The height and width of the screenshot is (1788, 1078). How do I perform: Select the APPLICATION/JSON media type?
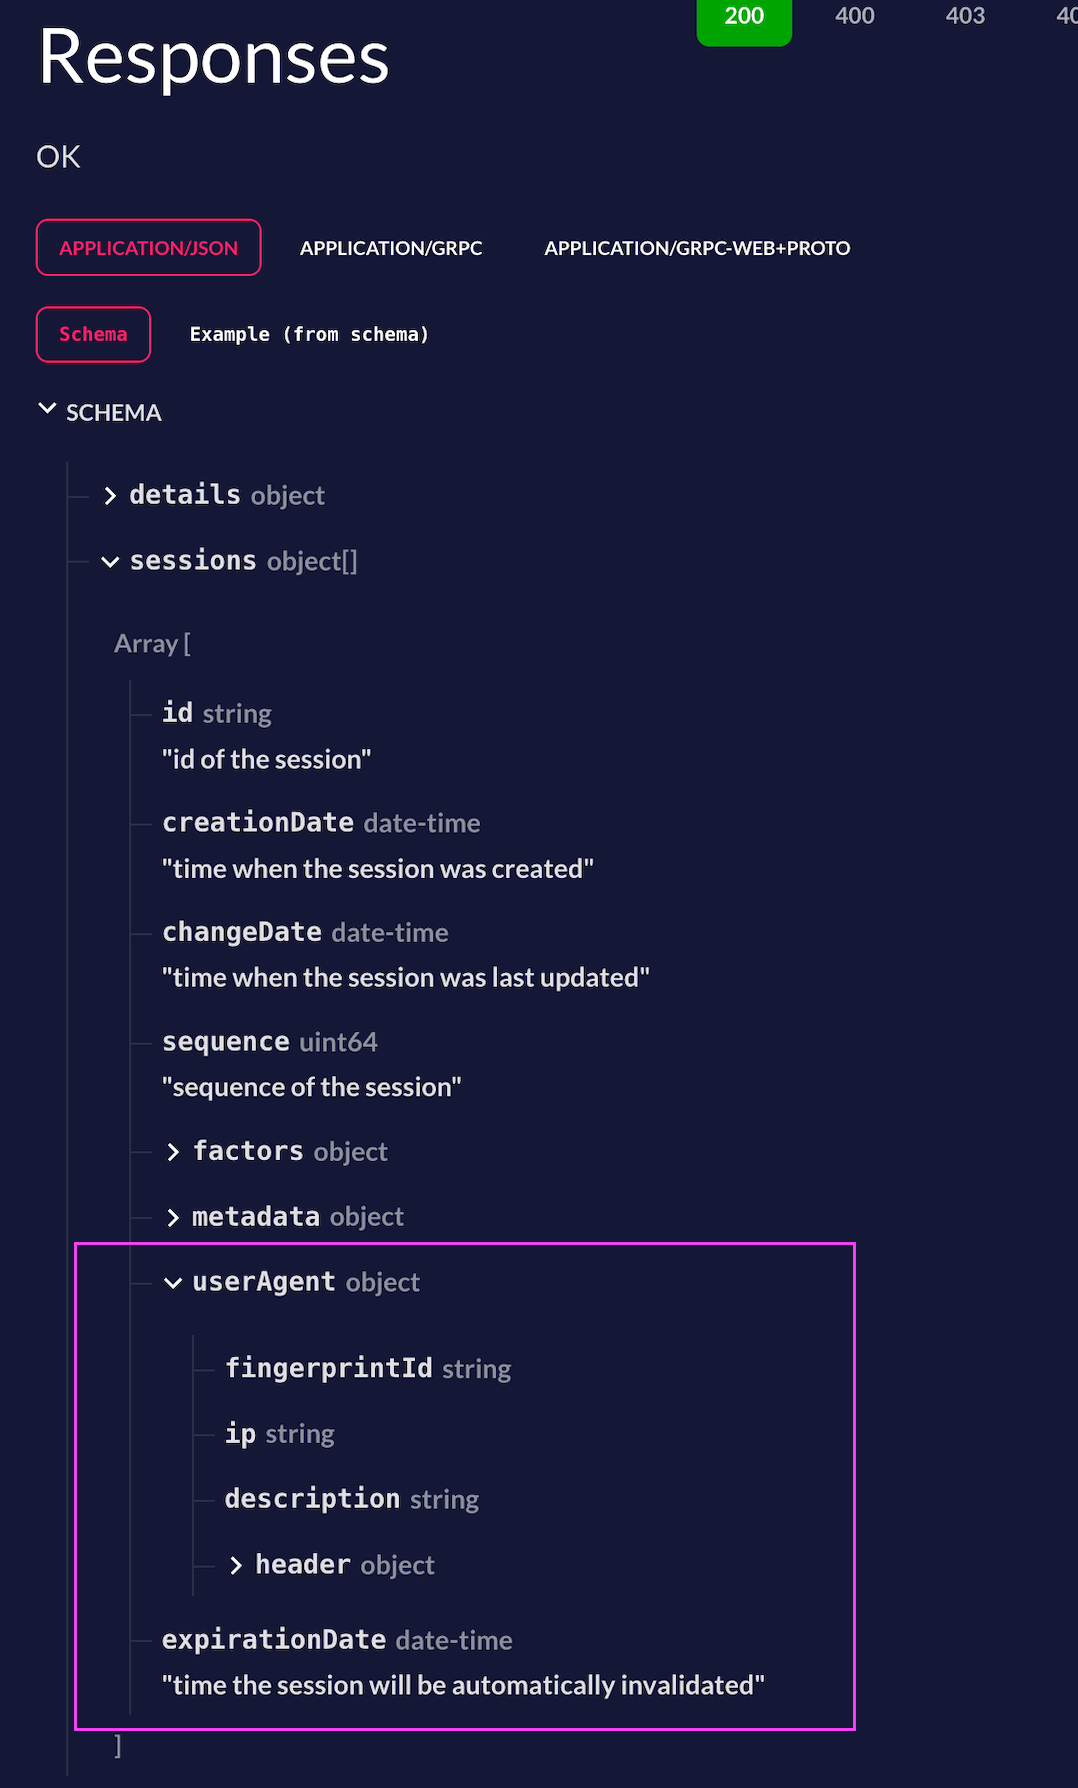coord(149,247)
